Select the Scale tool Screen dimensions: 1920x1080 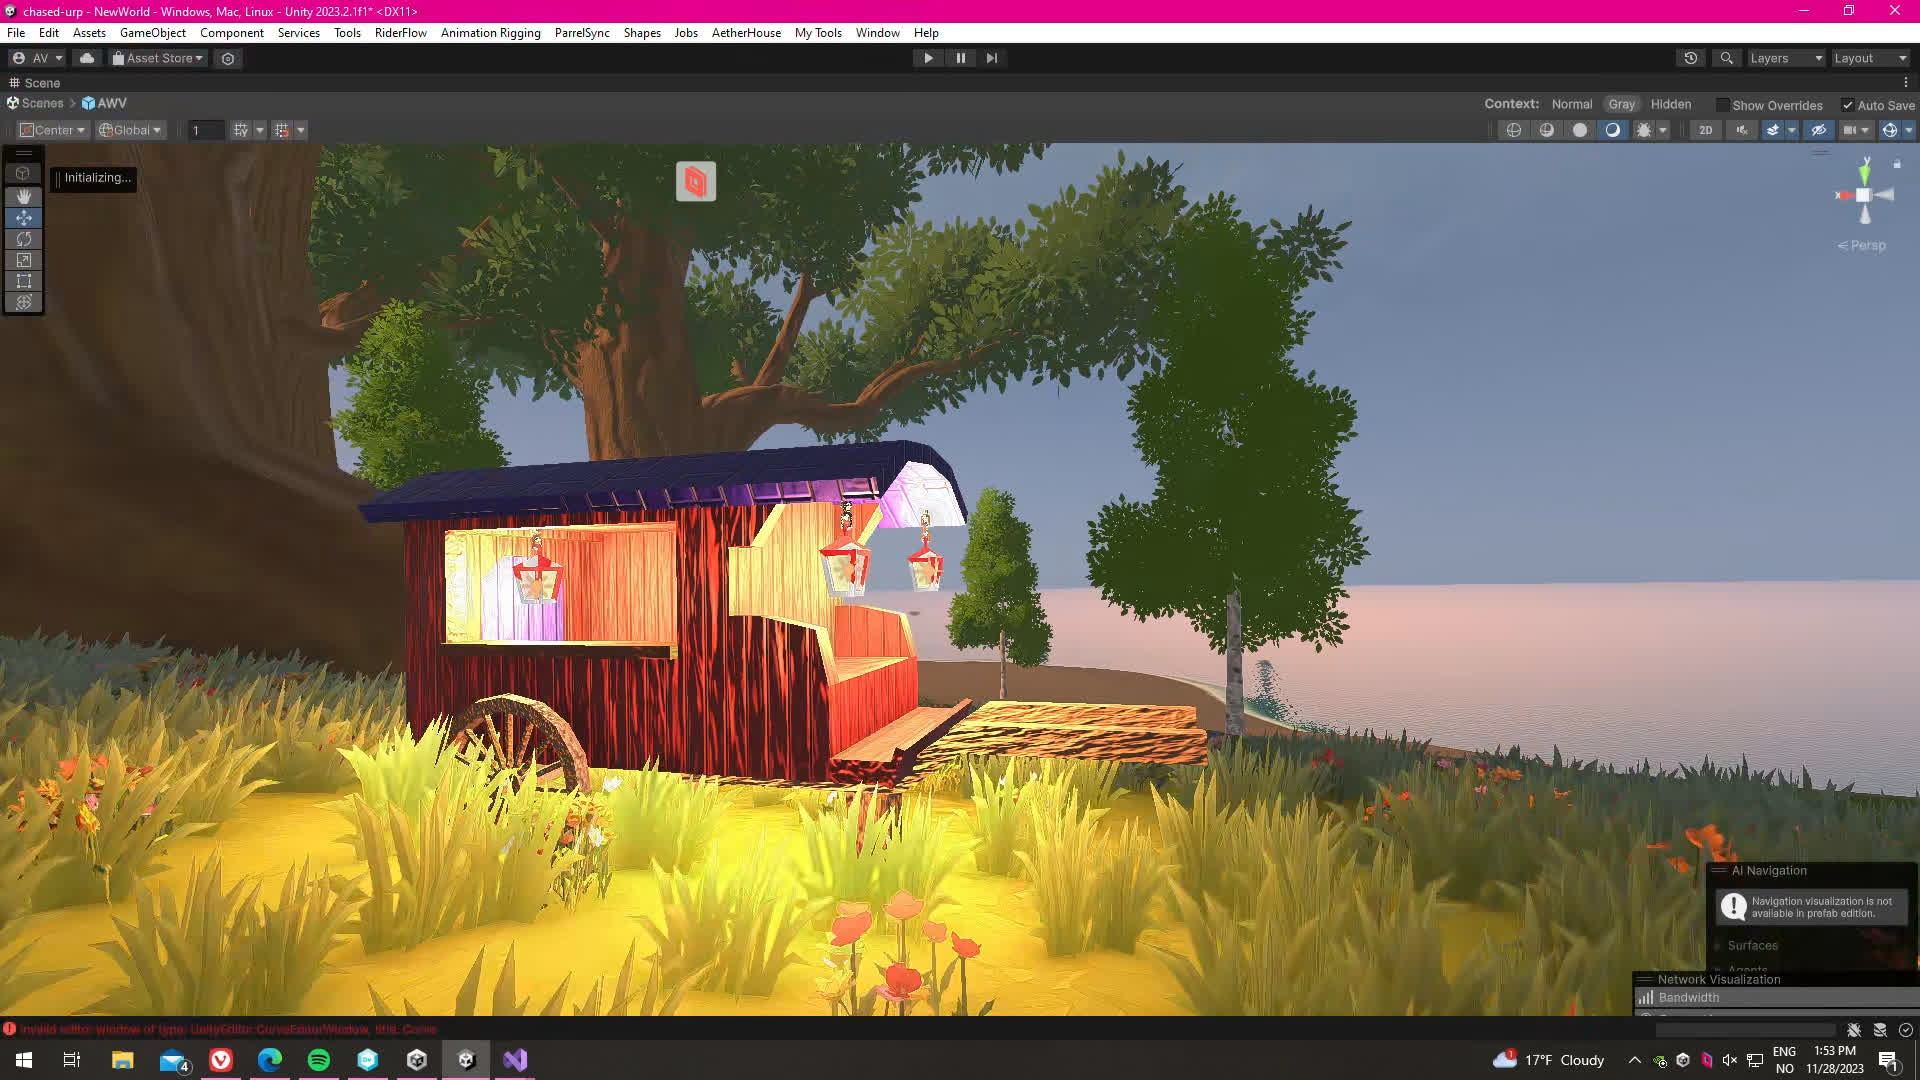[24, 260]
